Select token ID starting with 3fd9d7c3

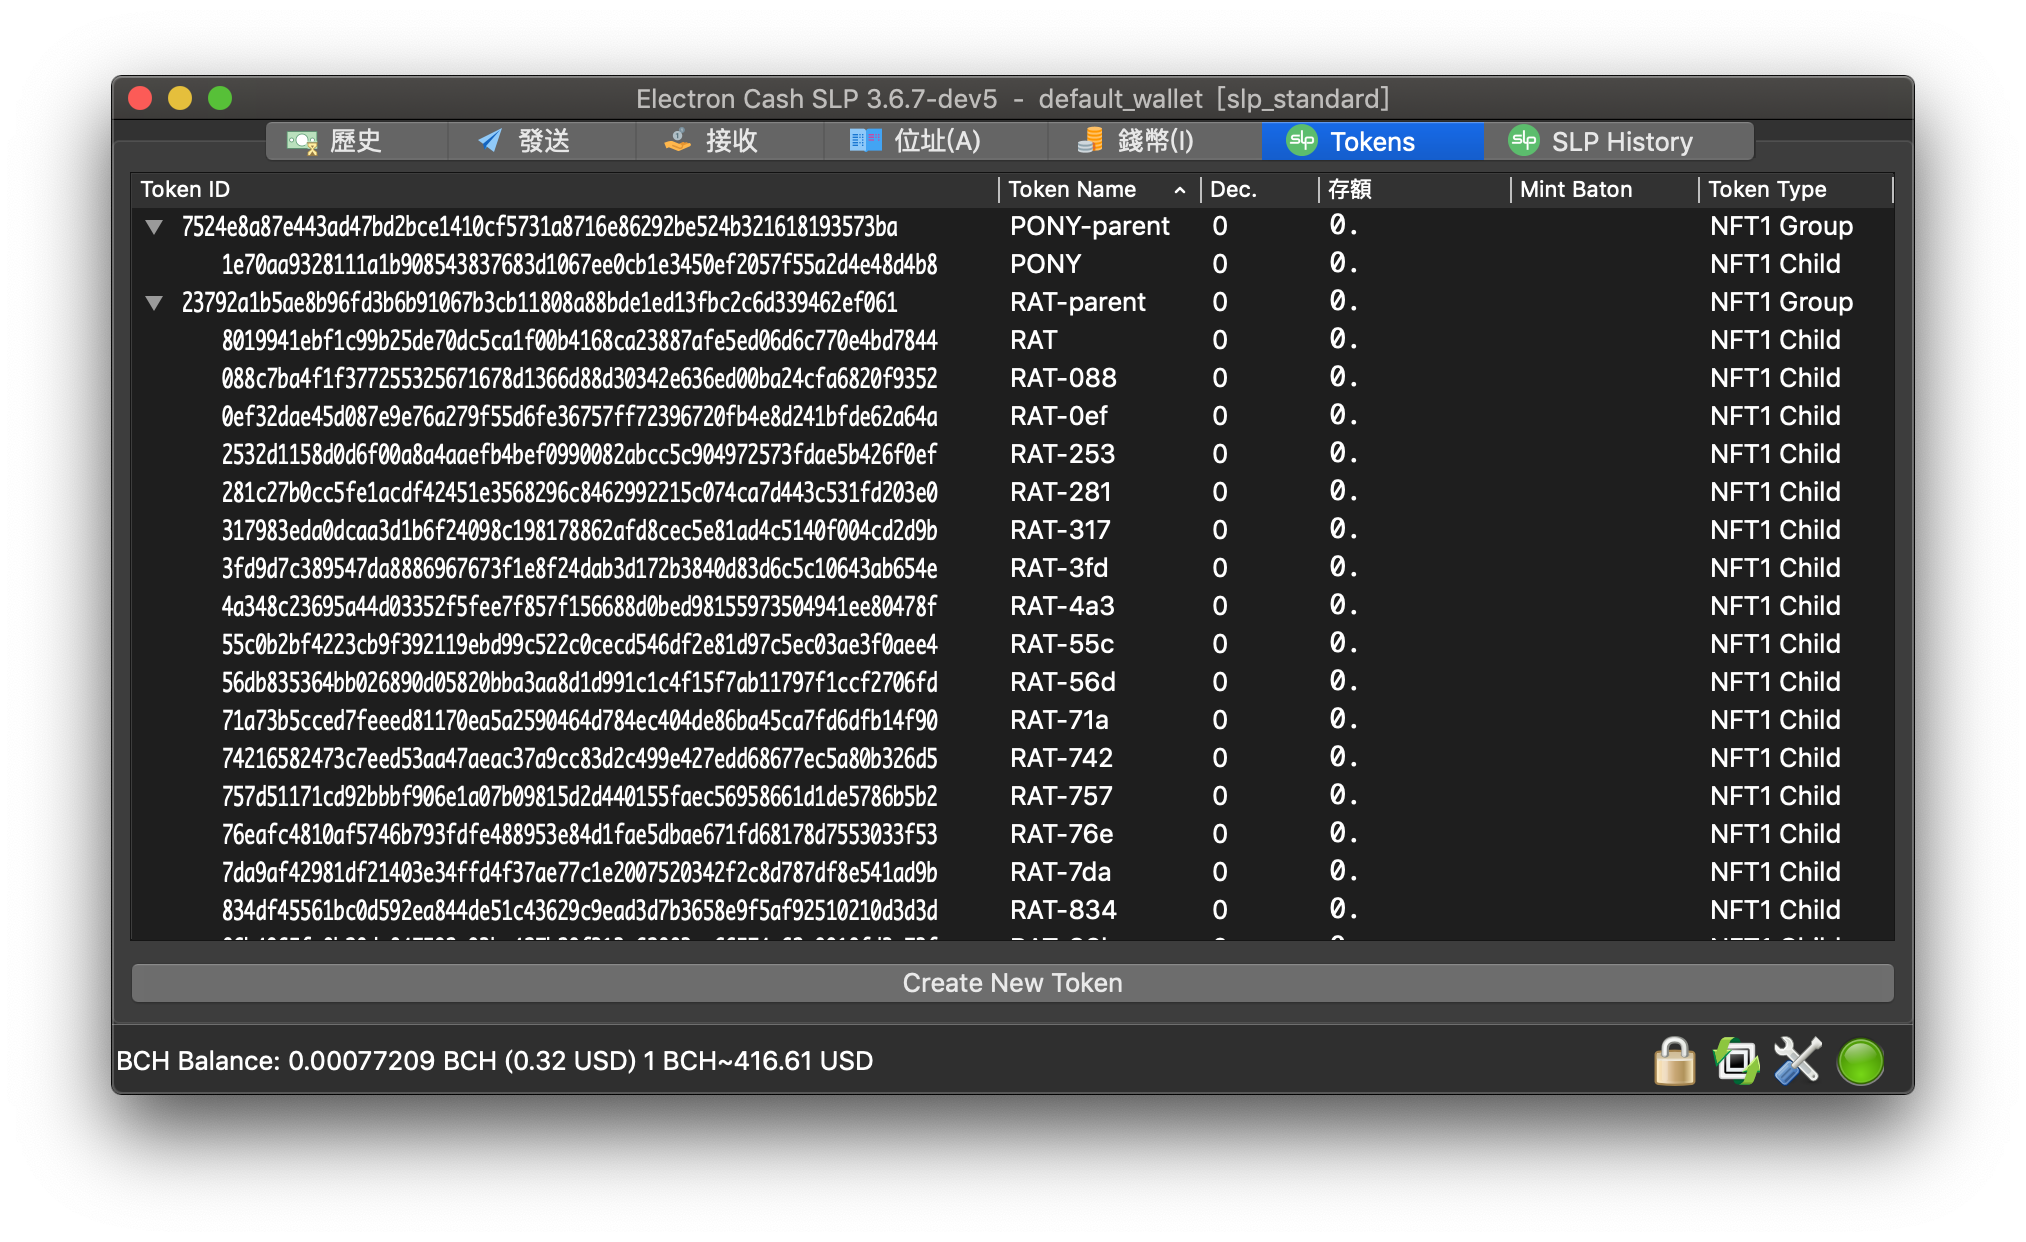(x=579, y=568)
